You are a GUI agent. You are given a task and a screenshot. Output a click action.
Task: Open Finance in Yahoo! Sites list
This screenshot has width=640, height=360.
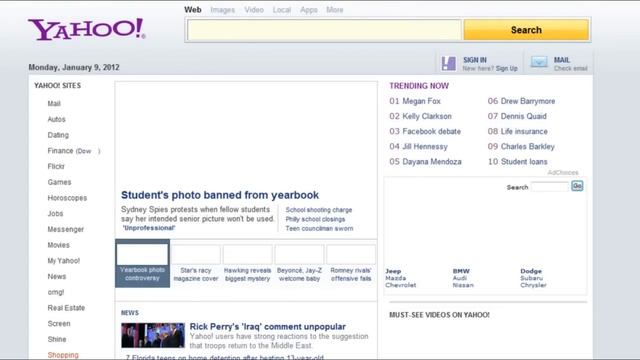(x=60, y=151)
